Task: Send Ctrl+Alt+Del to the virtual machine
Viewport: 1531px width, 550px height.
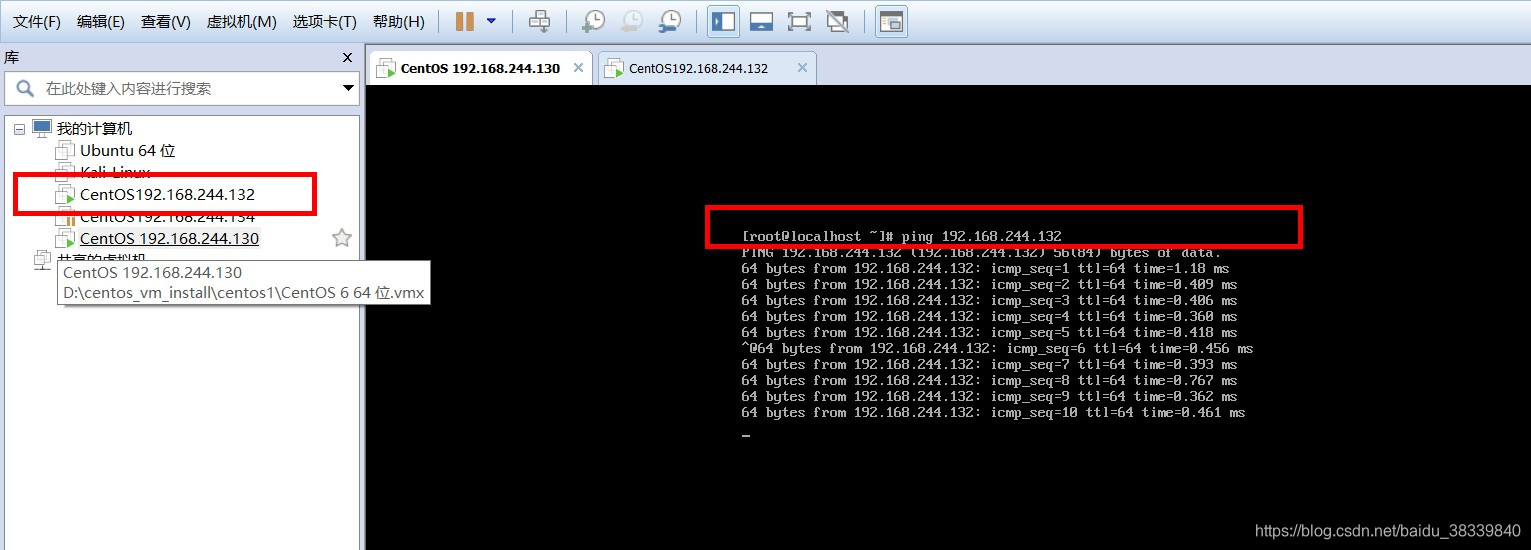Action: [539, 21]
